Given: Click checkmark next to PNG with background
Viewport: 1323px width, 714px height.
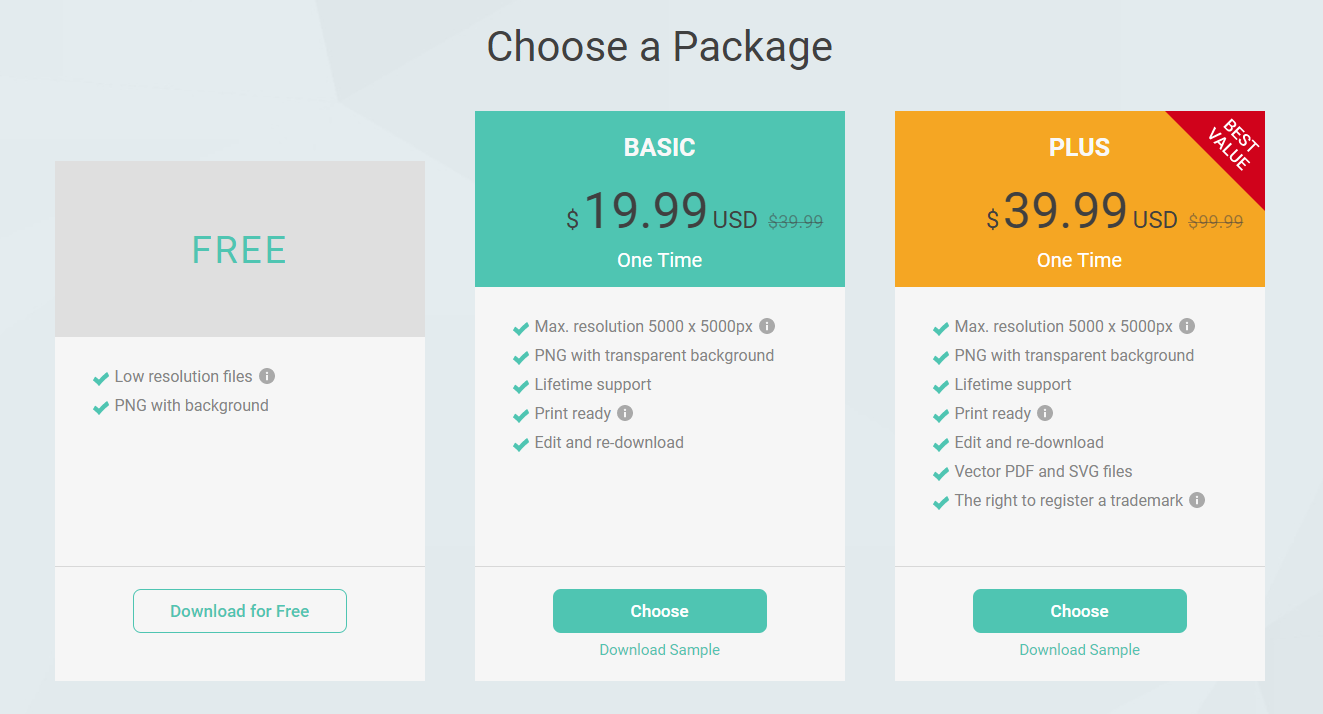Looking at the screenshot, I should tap(100, 407).
